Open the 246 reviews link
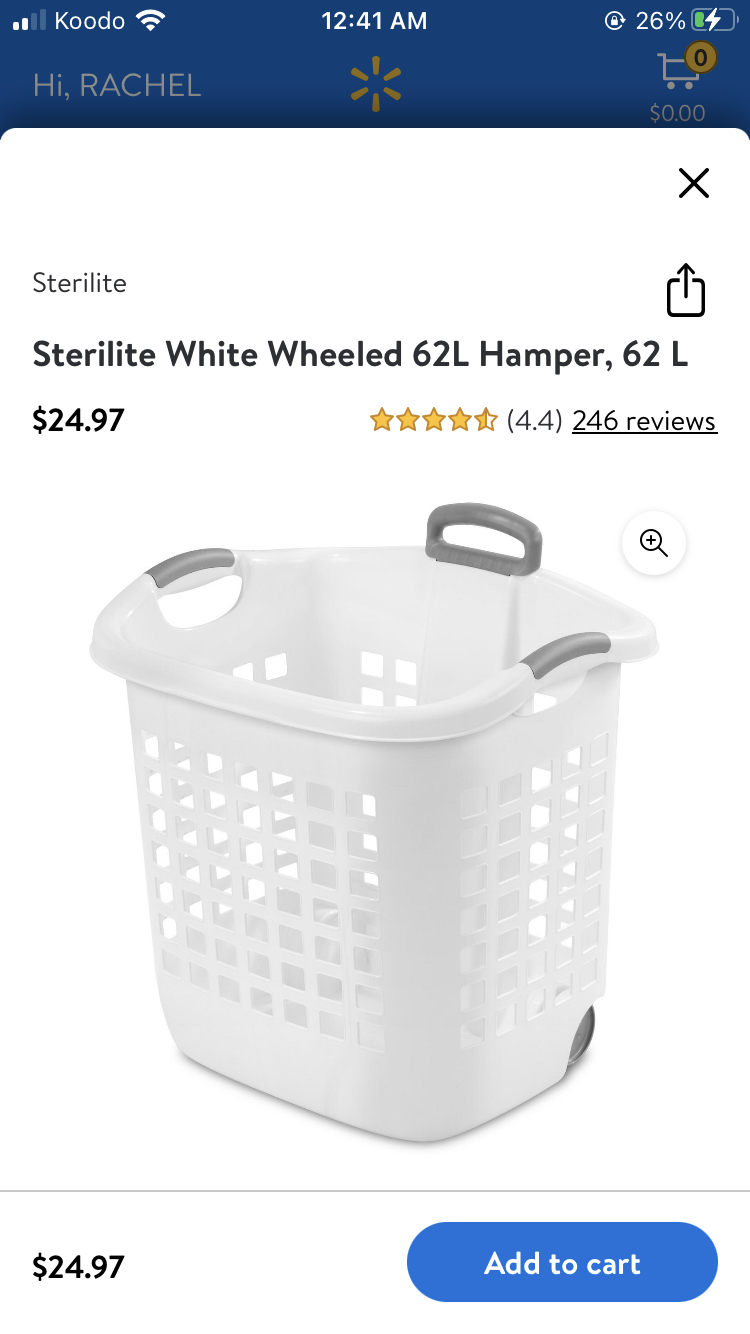 click(x=644, y=421)
